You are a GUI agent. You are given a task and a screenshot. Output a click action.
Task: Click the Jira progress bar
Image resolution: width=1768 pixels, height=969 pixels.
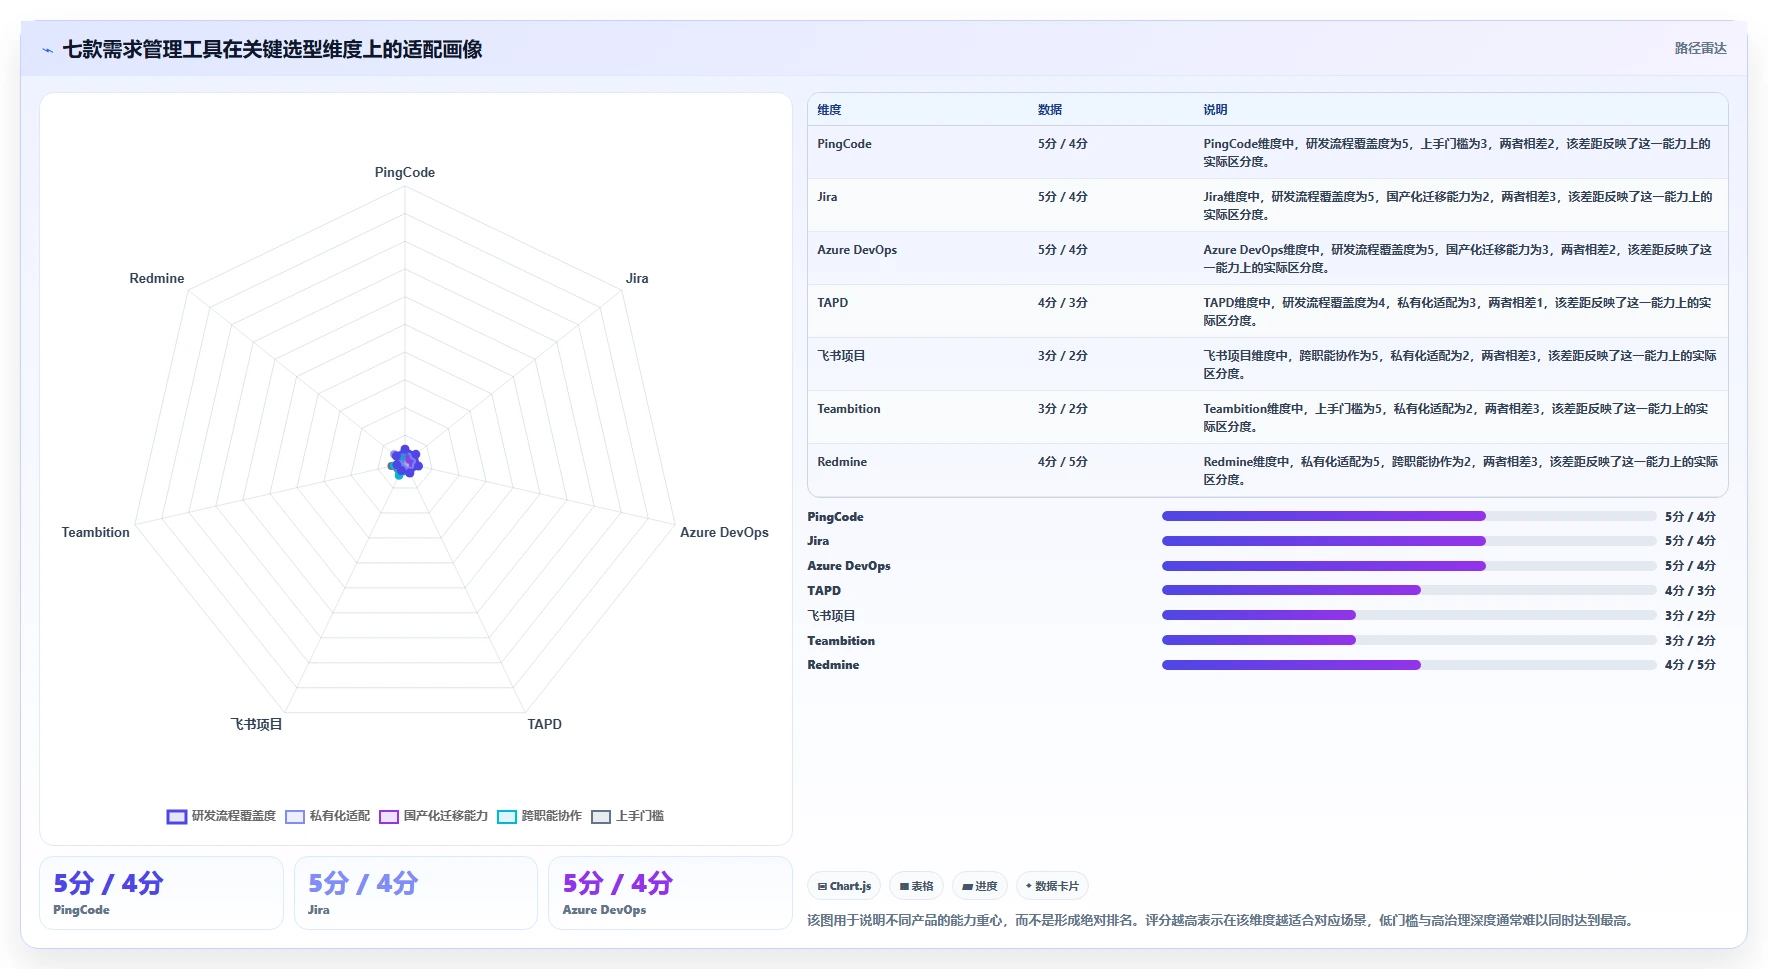(1409, 541)
